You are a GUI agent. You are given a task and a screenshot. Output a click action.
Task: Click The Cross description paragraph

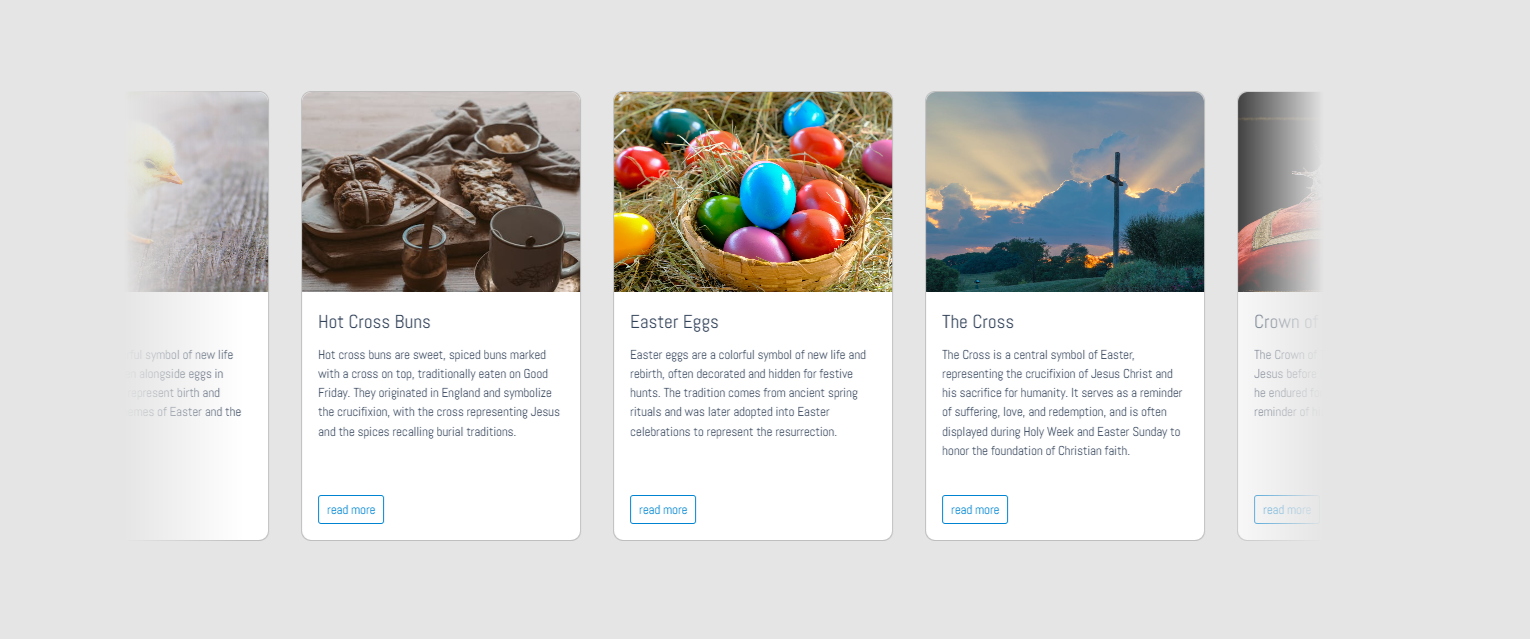tap(1062, 403)
